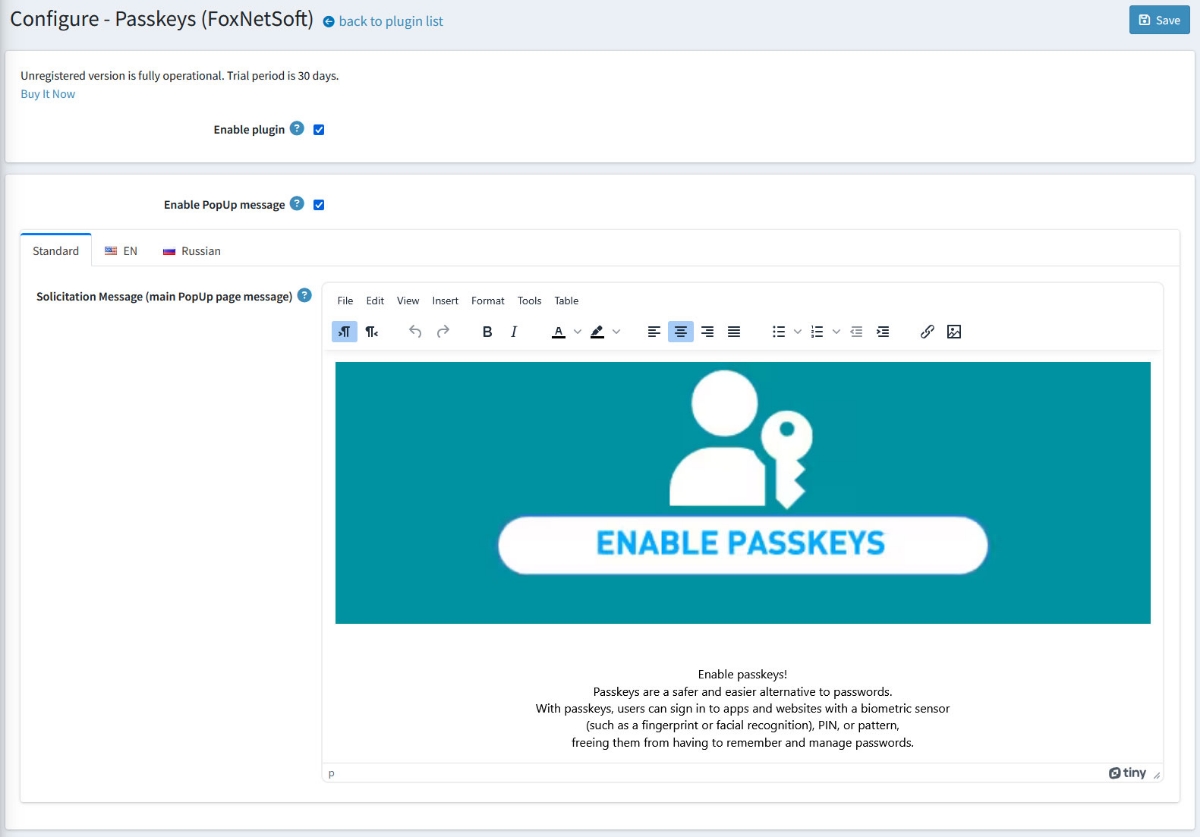
Task: Click the Save button
Action: point(1159,20)
